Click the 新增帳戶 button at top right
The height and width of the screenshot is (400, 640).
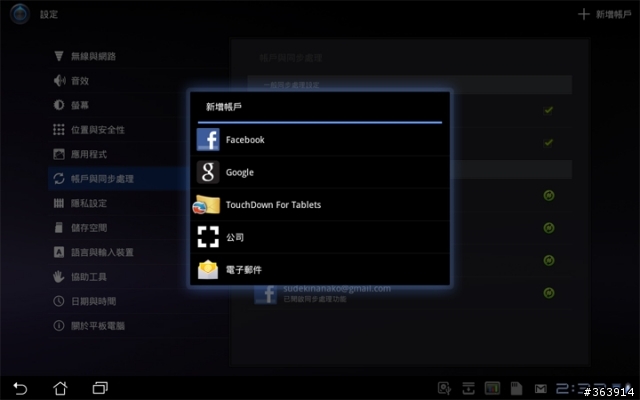click(x=605, y=14)
